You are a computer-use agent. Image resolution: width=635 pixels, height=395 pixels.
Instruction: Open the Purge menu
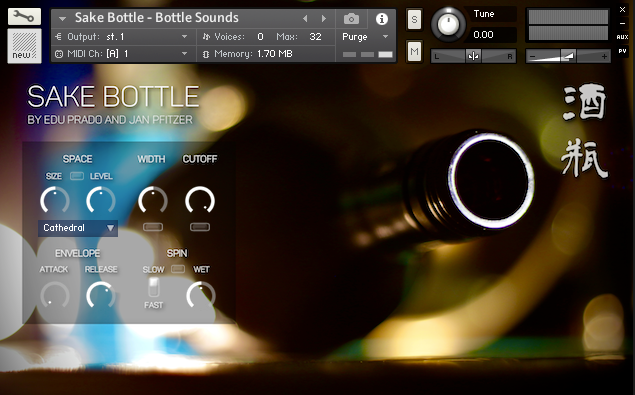click(365, 37)
